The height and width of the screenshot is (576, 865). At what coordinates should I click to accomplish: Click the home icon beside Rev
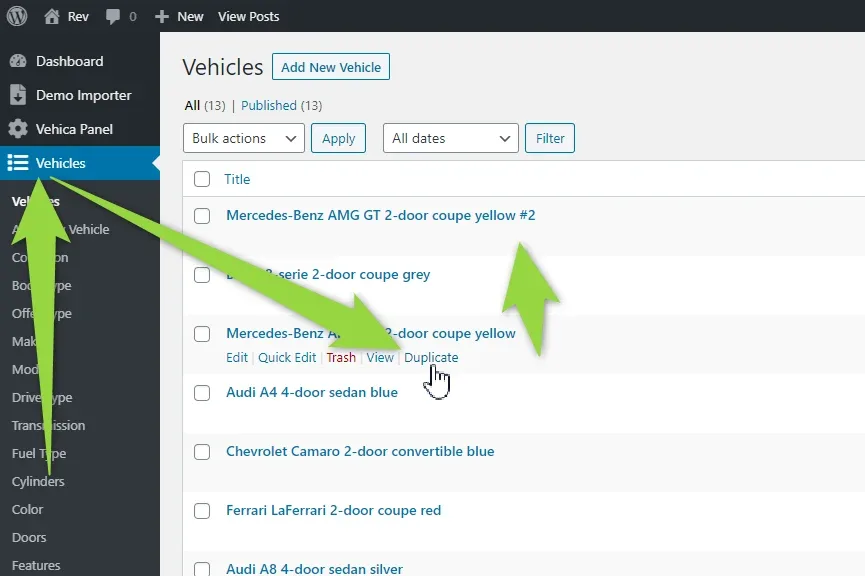[52, 17]
